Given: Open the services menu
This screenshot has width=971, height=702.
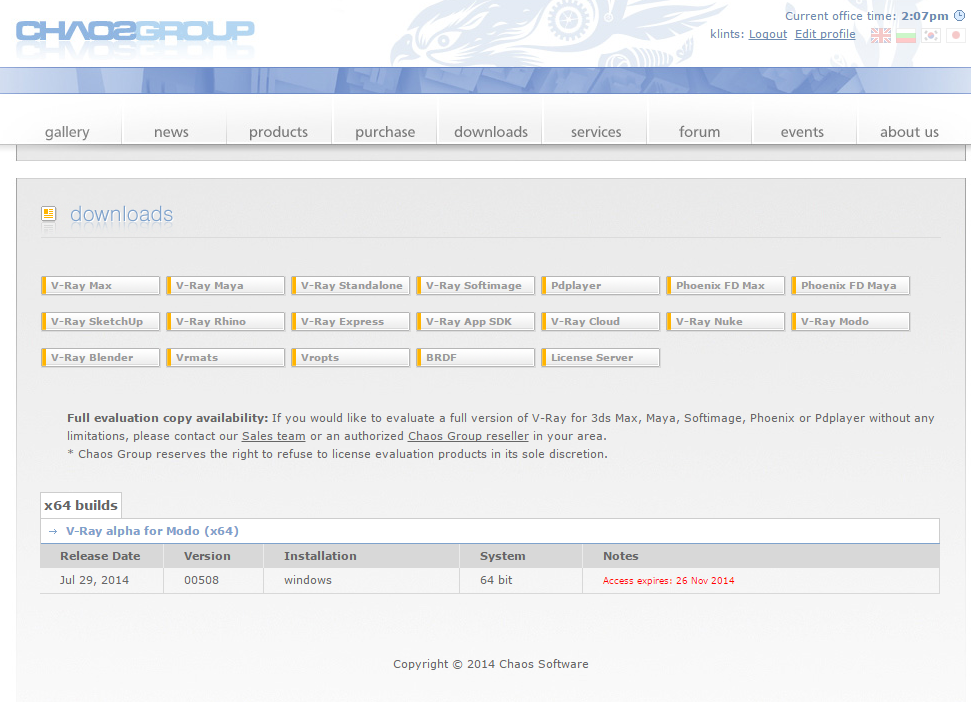Looking at the screenshot, I should pos(596,132).
